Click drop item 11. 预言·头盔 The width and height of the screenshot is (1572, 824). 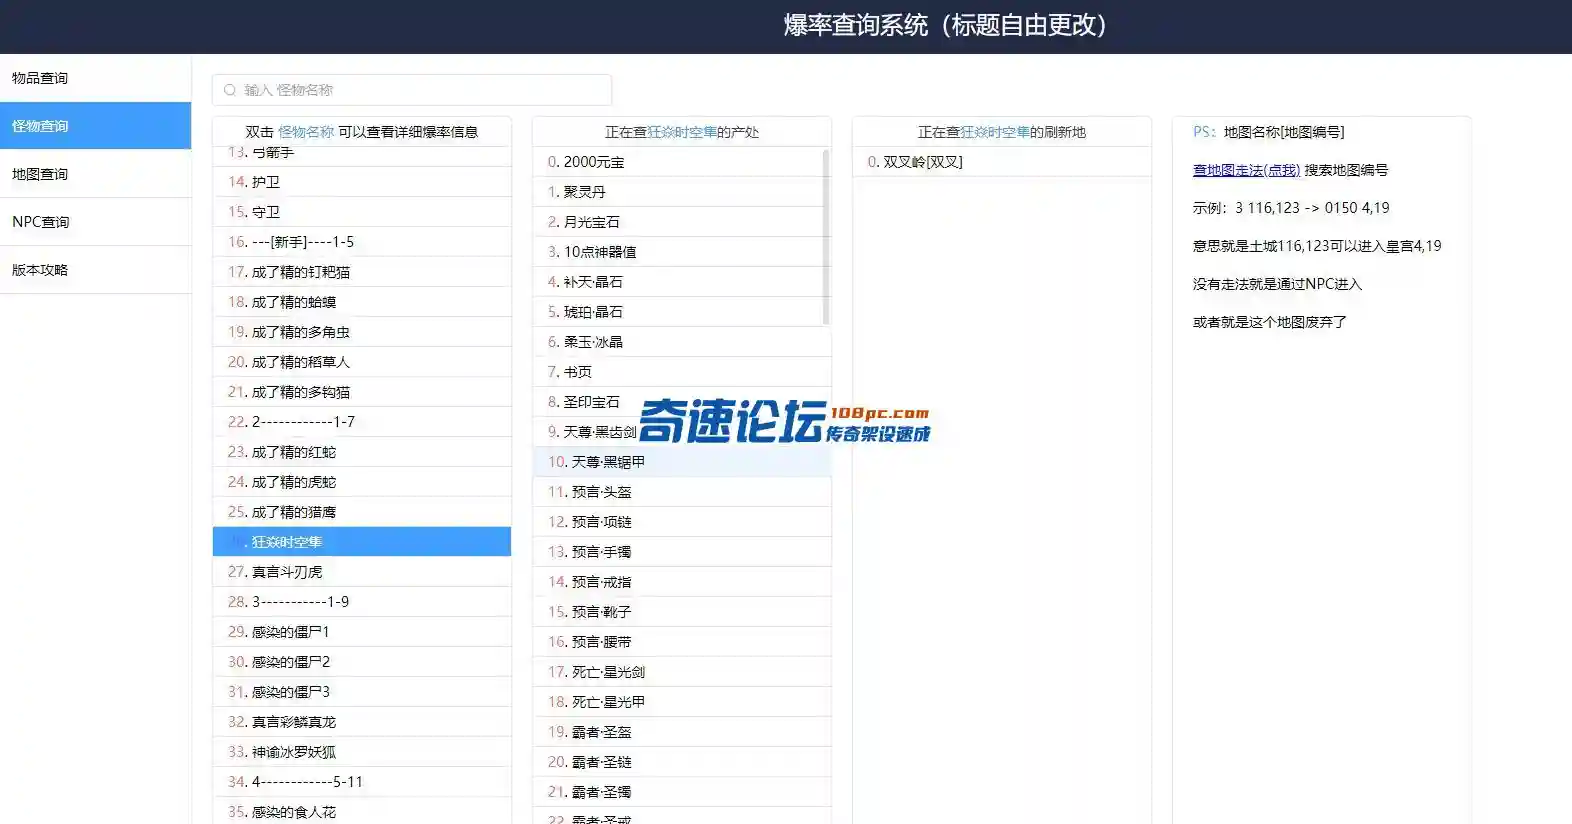point(682,492)
